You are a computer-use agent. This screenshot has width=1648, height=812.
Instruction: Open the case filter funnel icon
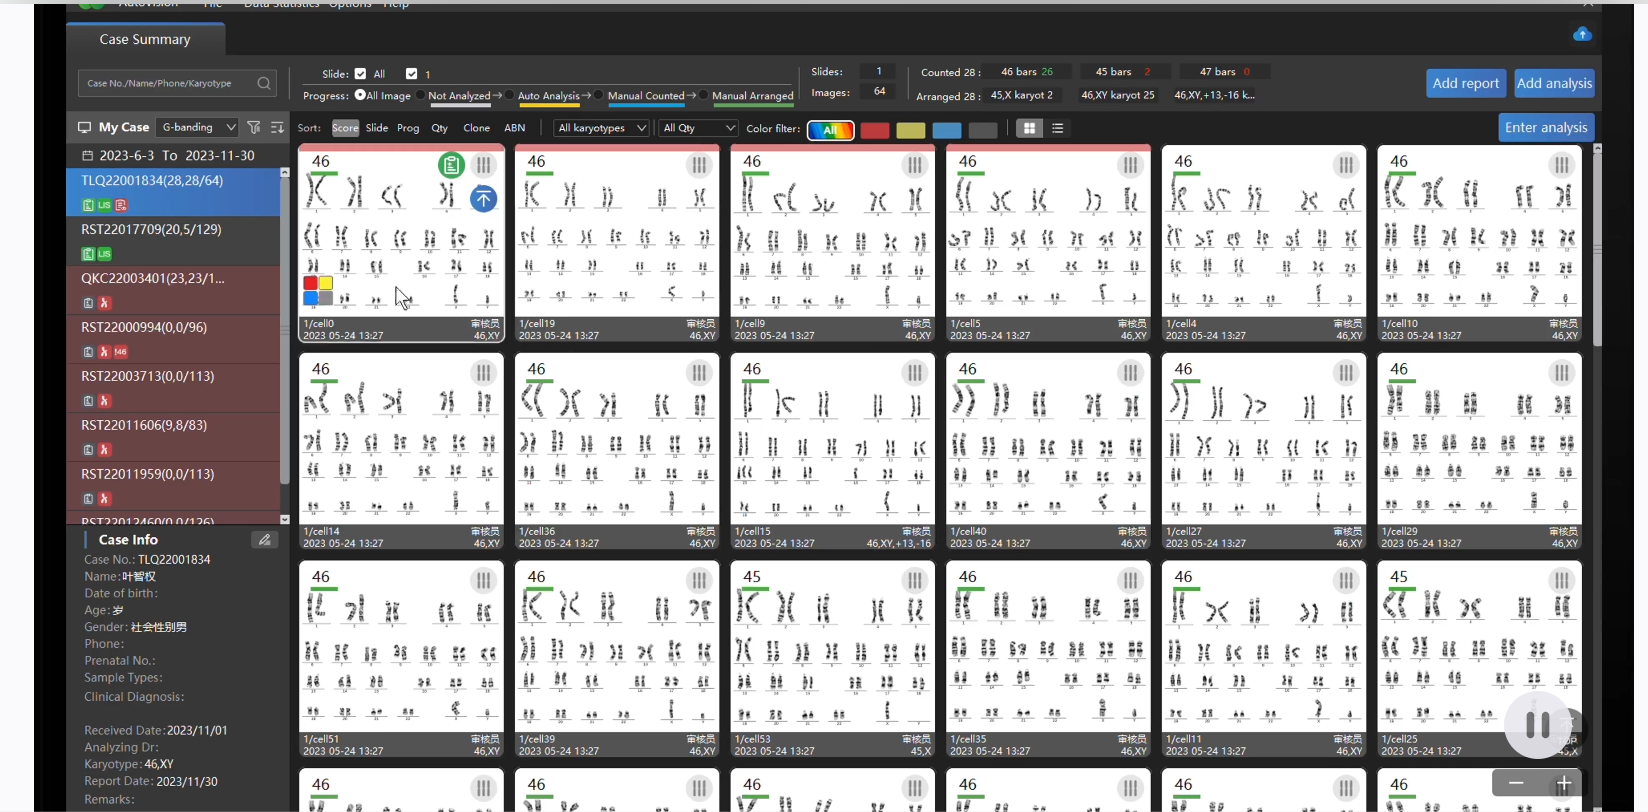(254, 128)
